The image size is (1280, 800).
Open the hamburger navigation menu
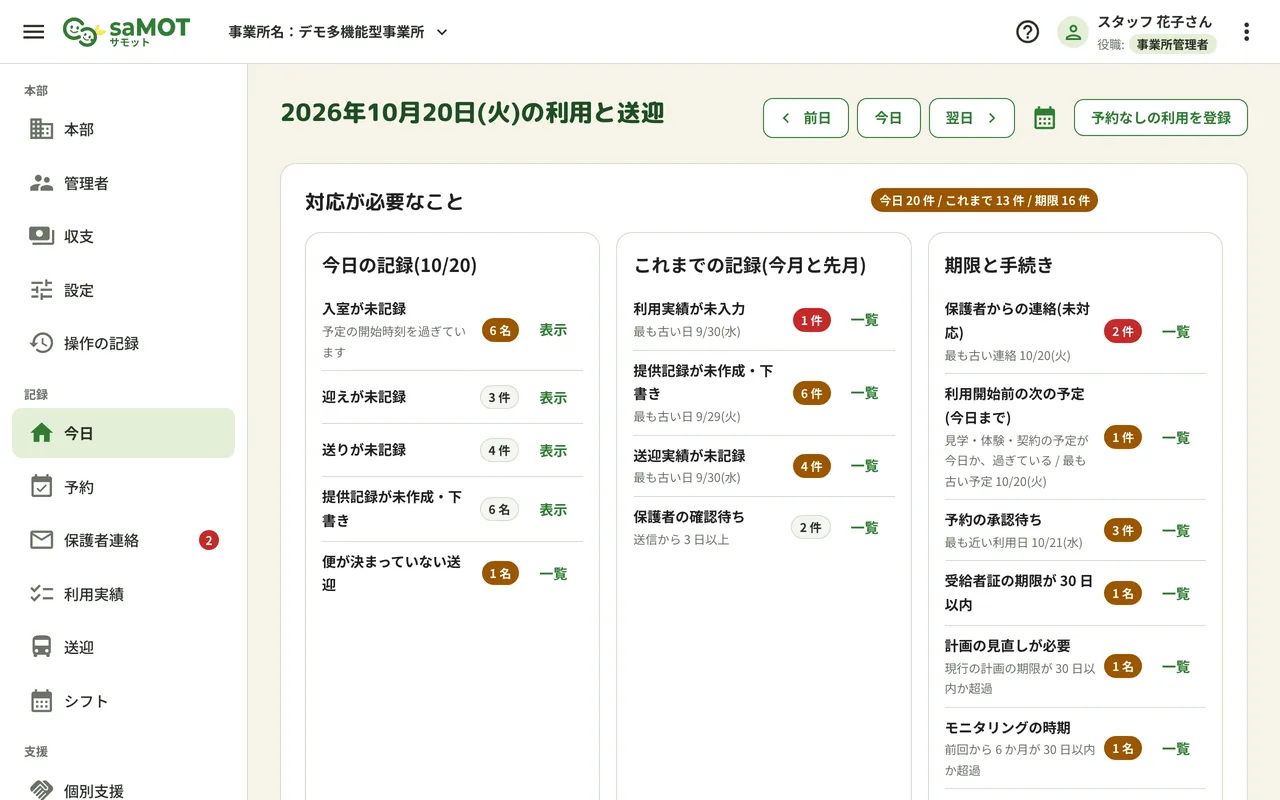point(34,32)
